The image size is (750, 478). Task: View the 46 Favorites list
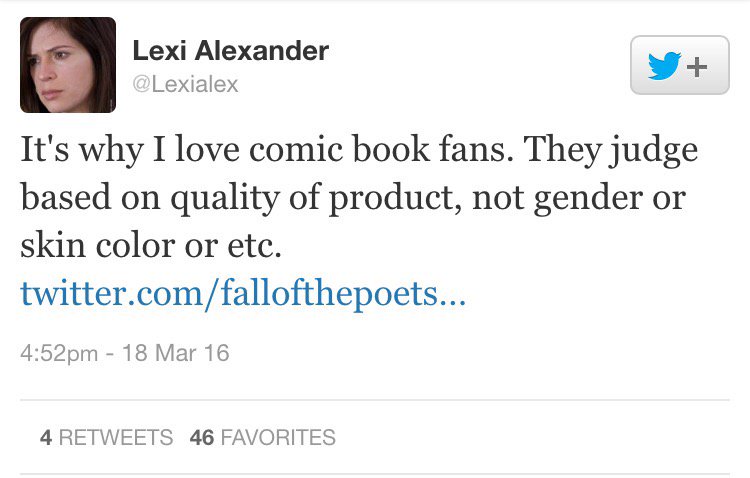[x=262, y=437]
